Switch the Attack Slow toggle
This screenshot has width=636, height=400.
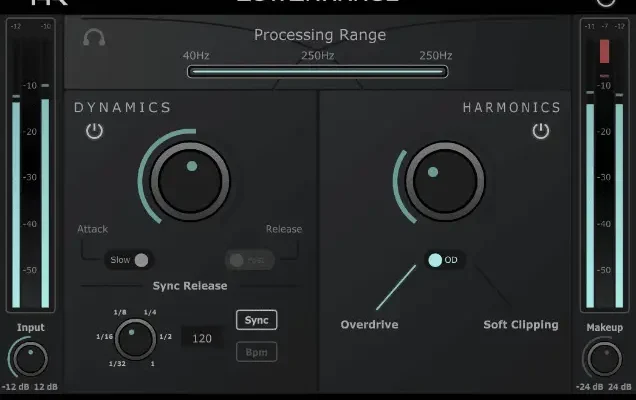click(x=130, y=260)
